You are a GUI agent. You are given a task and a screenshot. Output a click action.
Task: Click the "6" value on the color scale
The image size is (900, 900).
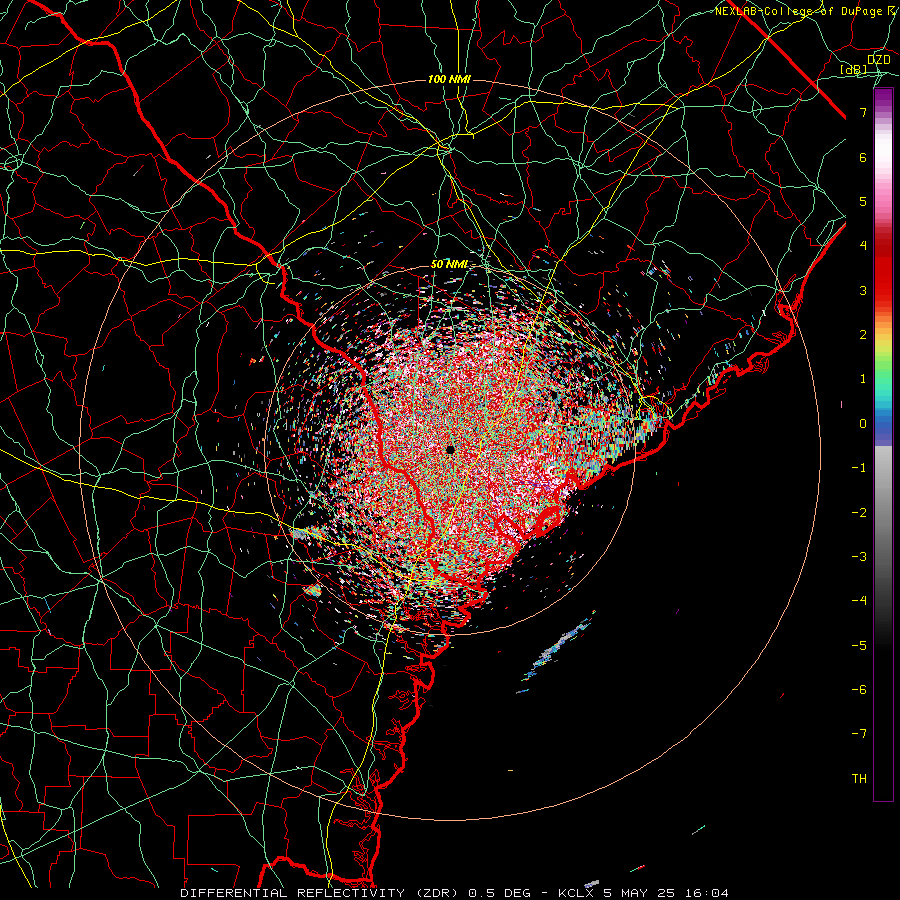pyautogui.click(x=863, y=157)
